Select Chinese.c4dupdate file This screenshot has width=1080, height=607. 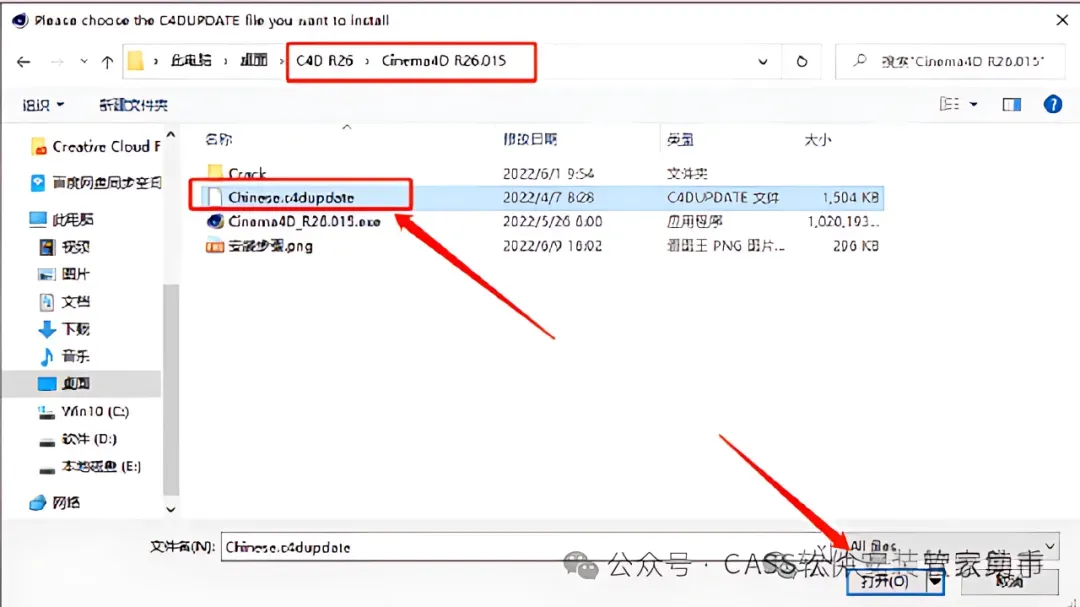click(291, 198)
